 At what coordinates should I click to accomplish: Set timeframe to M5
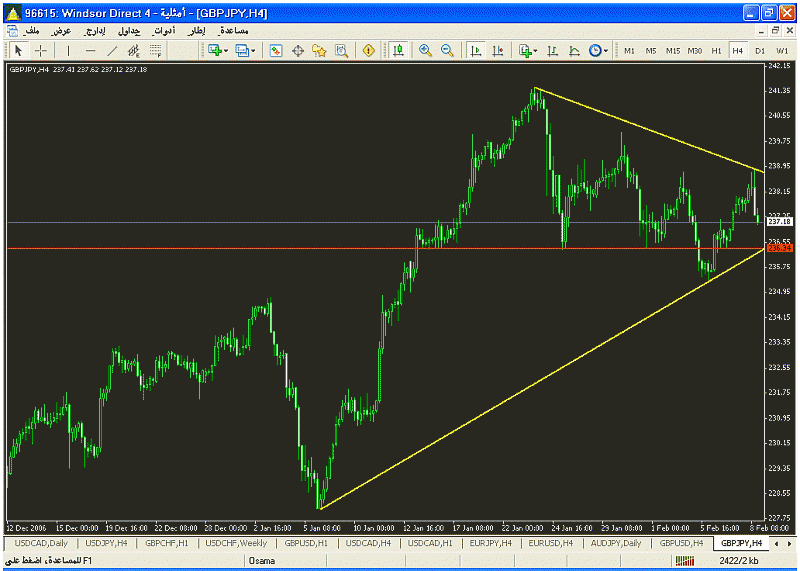click(651, 51)
